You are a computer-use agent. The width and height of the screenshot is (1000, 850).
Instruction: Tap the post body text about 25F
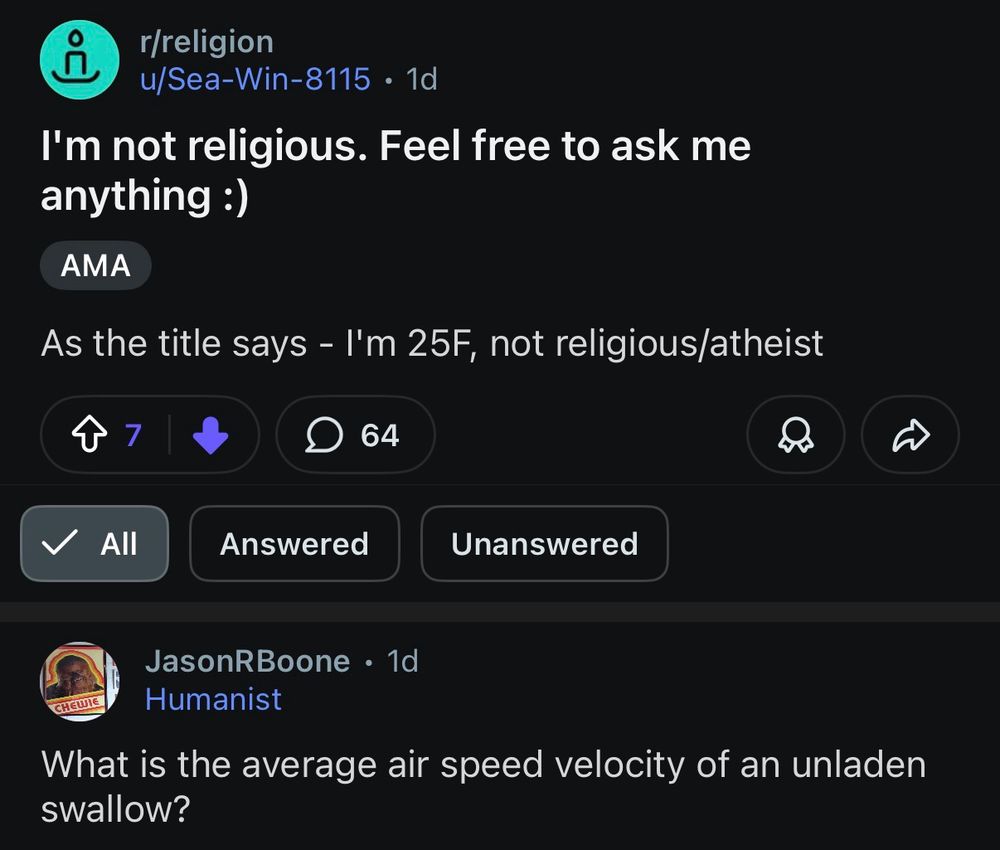pos(432,344)
